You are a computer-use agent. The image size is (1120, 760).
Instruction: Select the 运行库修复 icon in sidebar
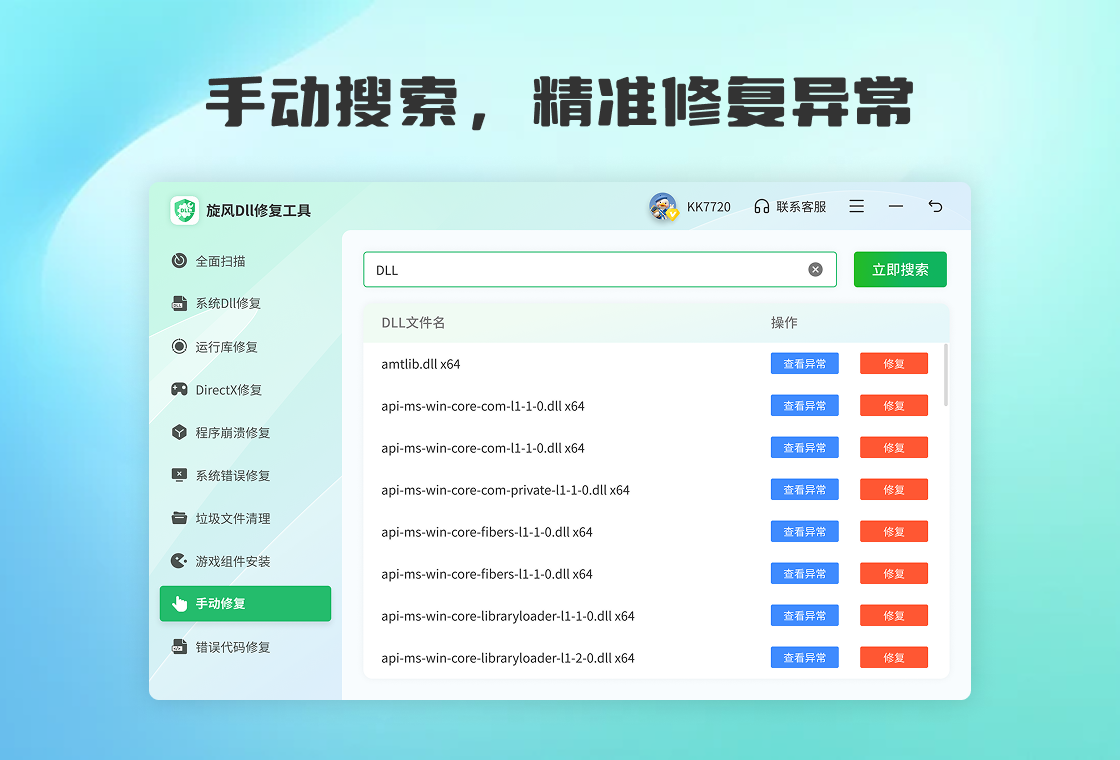(179, 347)
